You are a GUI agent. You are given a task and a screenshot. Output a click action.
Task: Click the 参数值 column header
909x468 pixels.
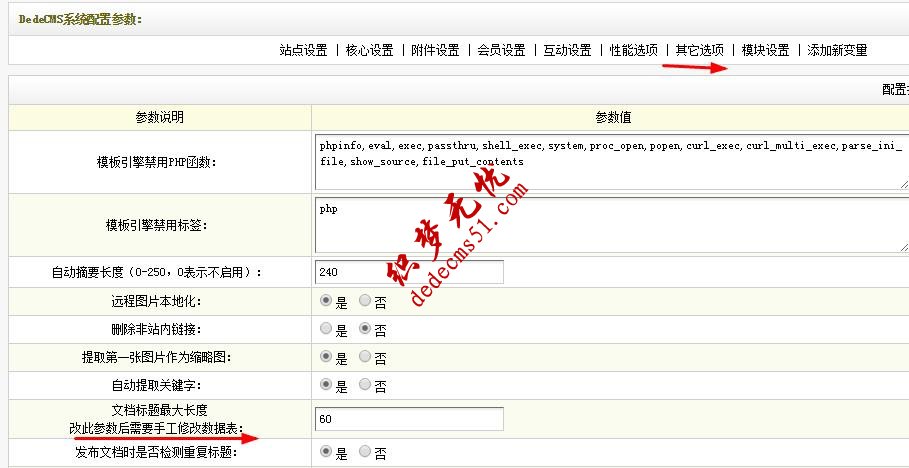[x=613, y=118]
